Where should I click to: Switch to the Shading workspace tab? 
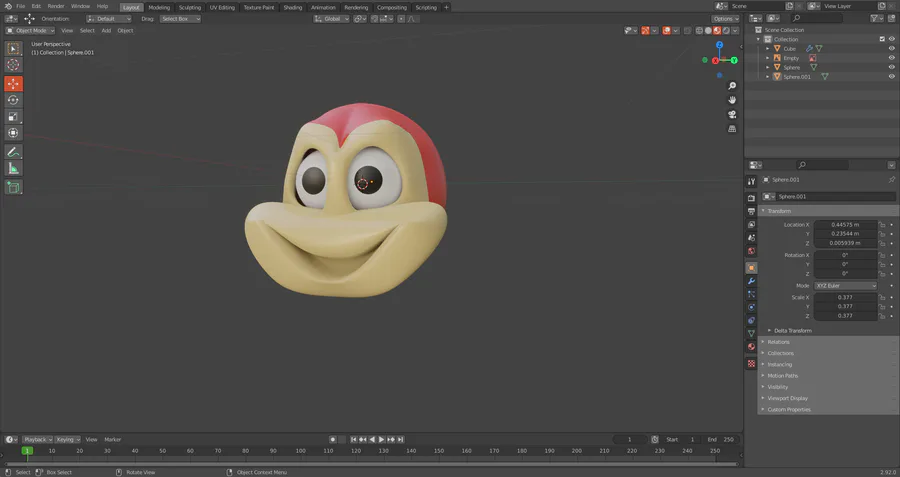293,7
